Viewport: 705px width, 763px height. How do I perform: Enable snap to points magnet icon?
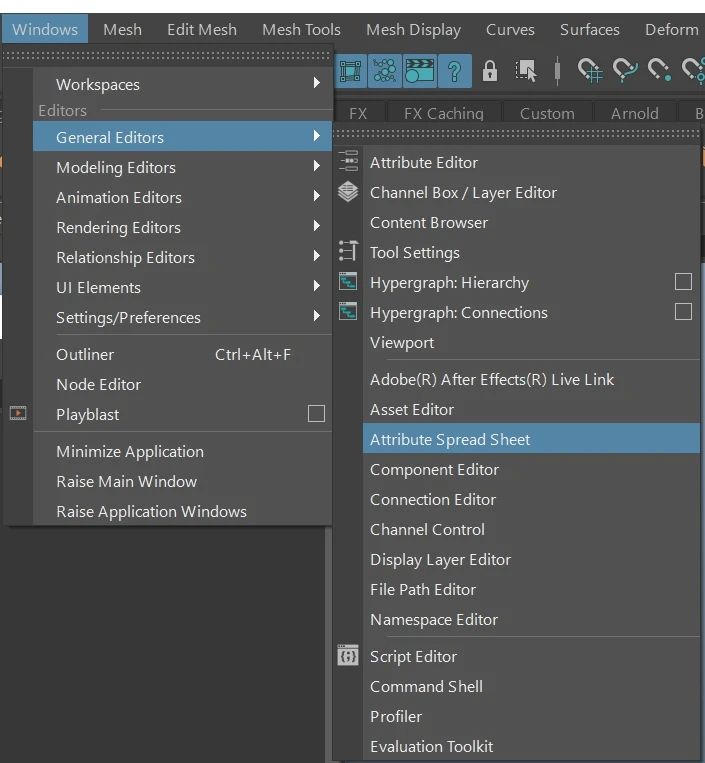tap(659, 71)
